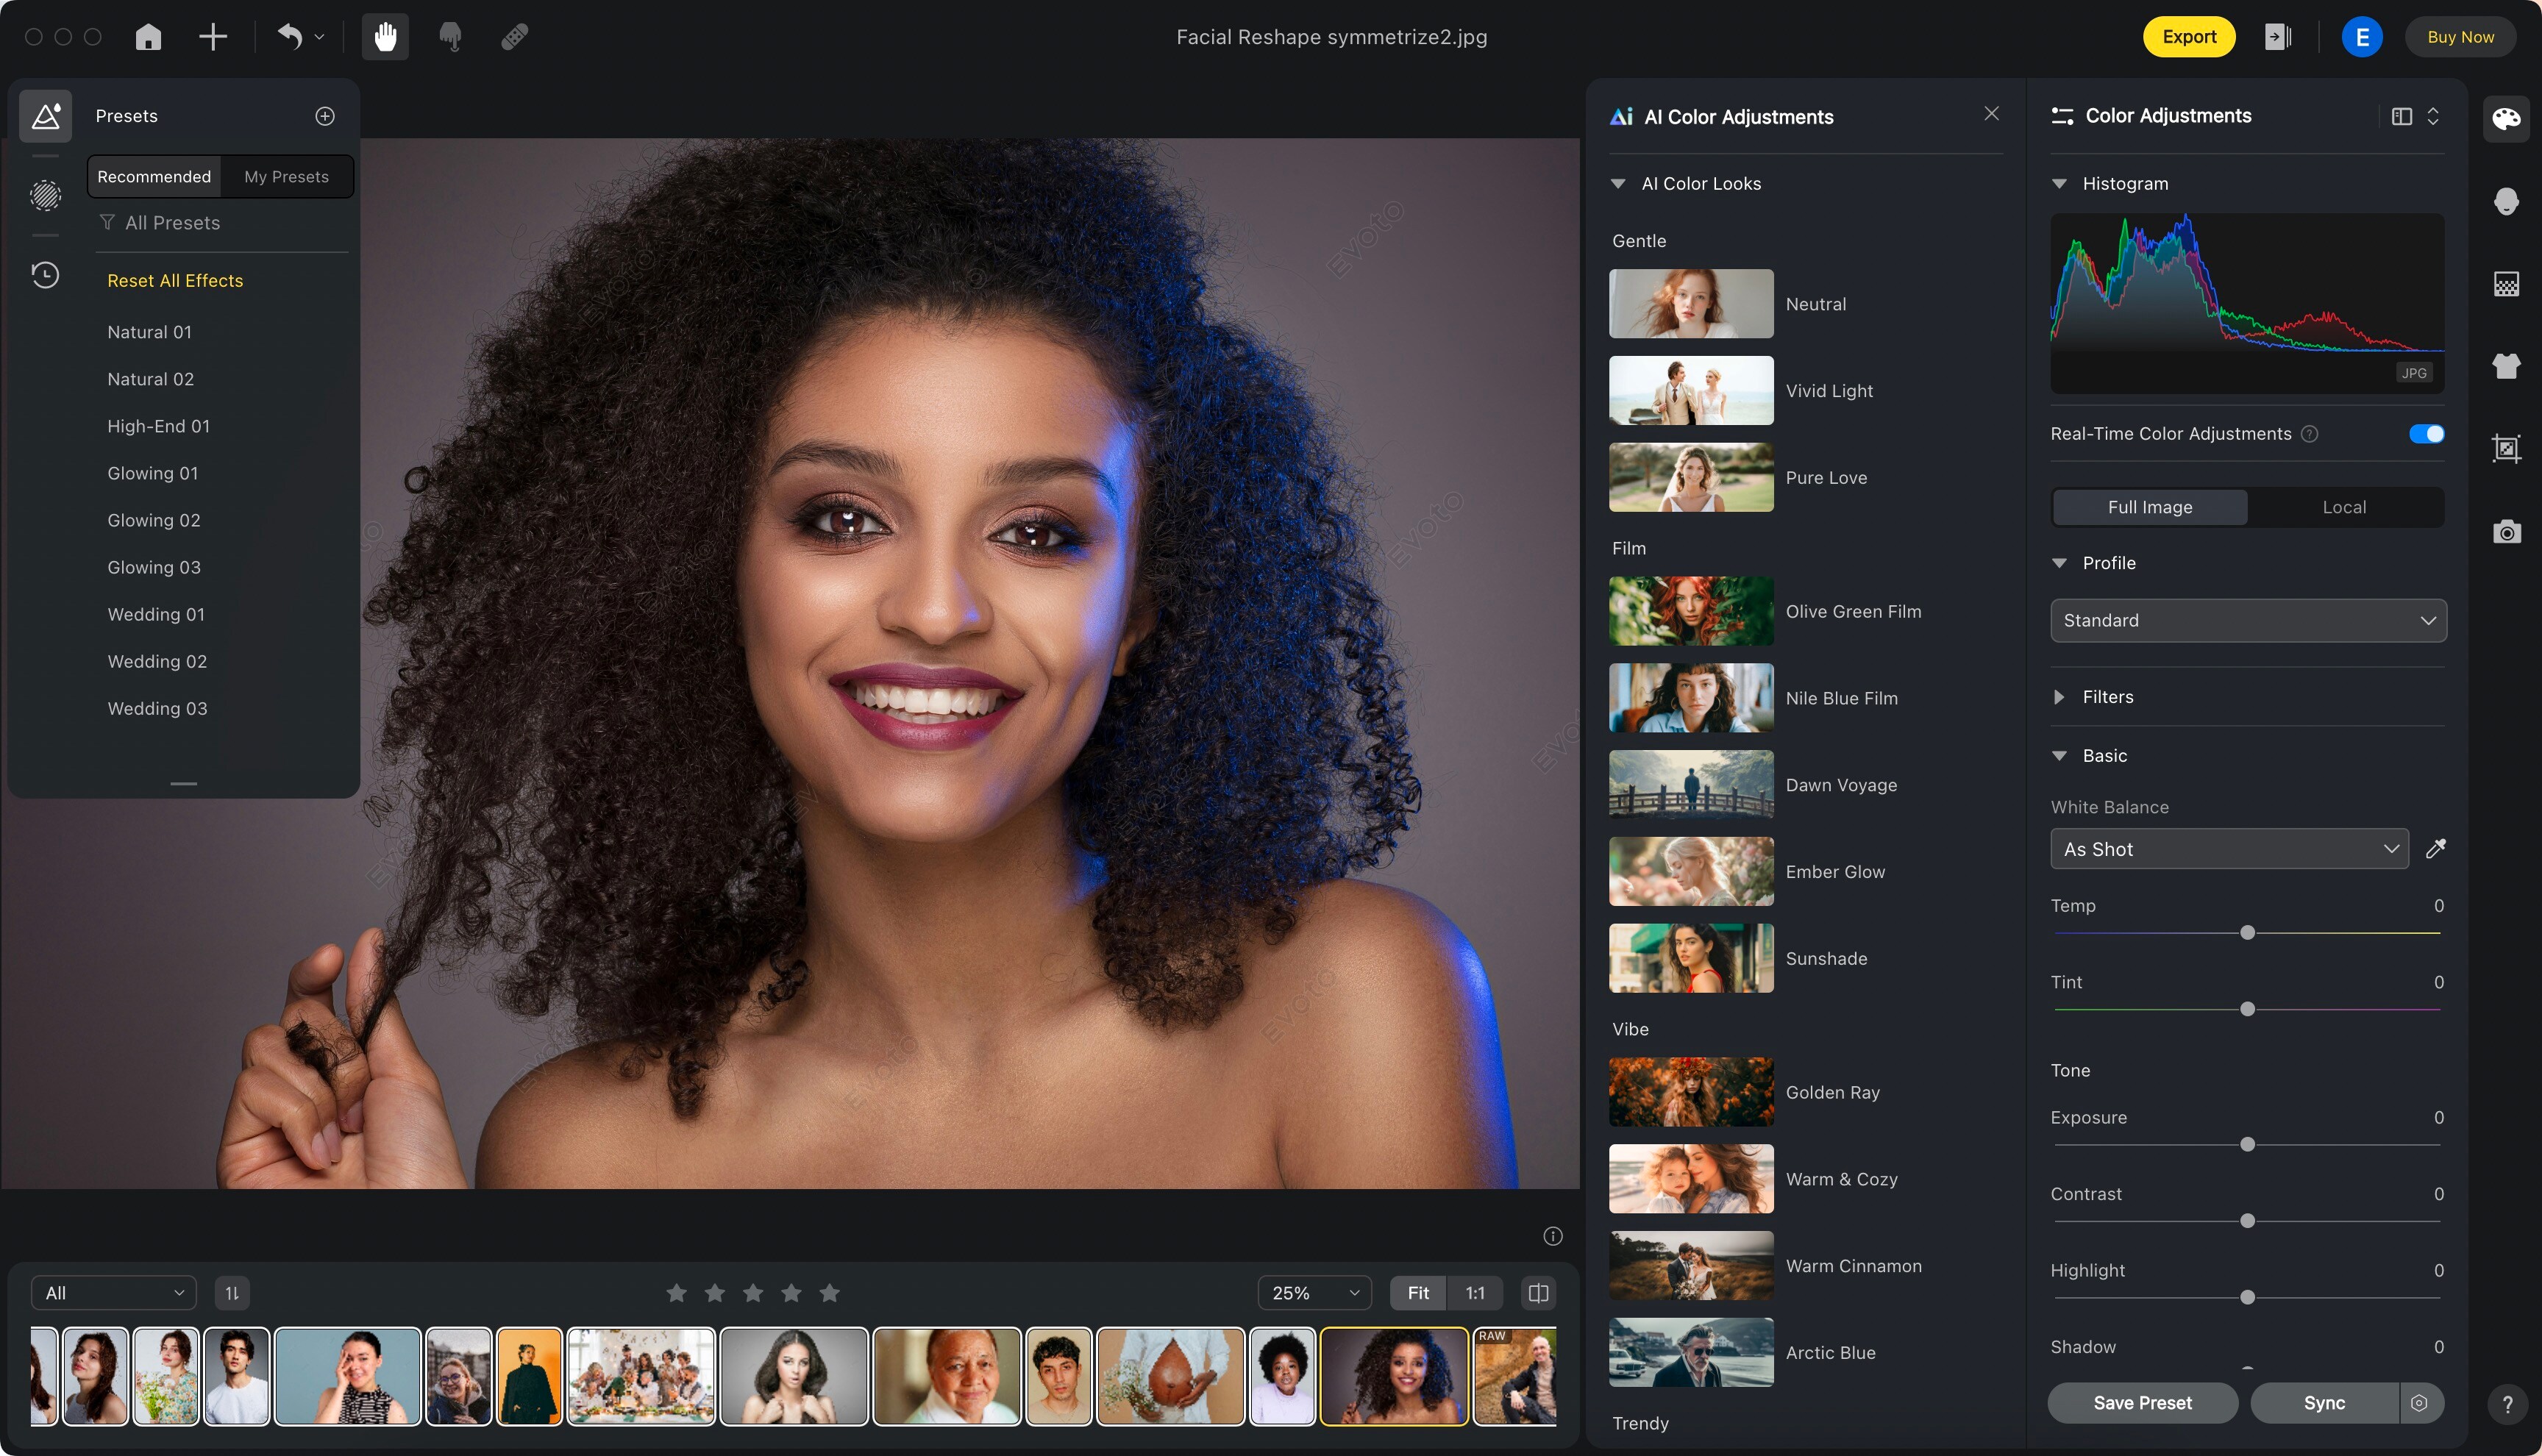2542x1456 pixels.
Task: Click the Undo arrow icon
Action: [289, 37]
